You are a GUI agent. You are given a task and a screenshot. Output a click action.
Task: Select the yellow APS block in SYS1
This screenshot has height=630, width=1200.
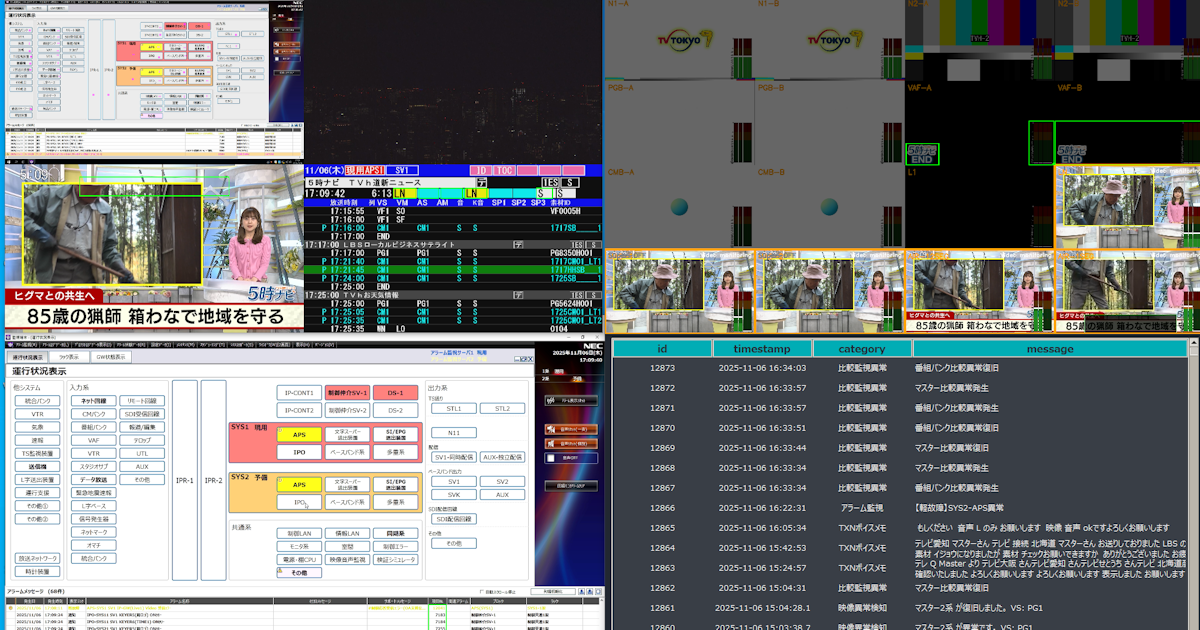pos(299,434)
